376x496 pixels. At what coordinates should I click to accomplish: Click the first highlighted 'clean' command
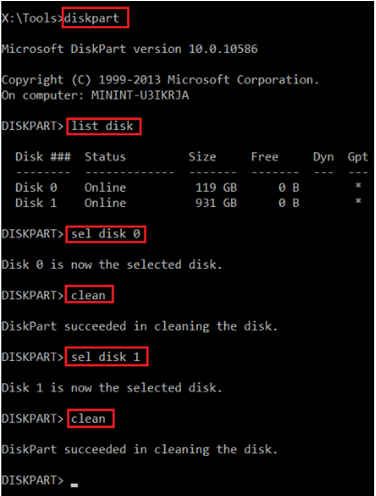coord(89,295)
